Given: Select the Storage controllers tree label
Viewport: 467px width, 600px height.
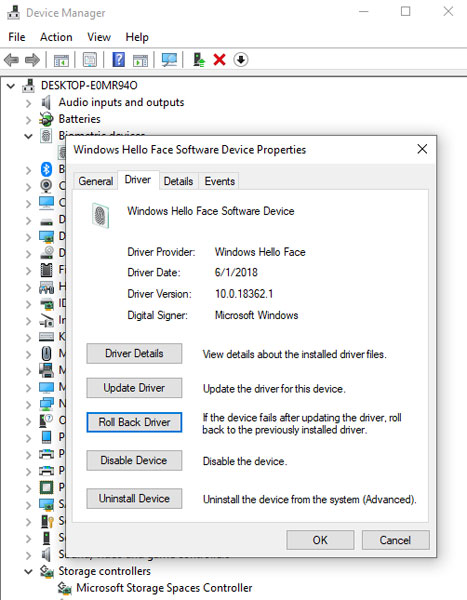Looking at the screenshot, I should [x=105, y=571].
